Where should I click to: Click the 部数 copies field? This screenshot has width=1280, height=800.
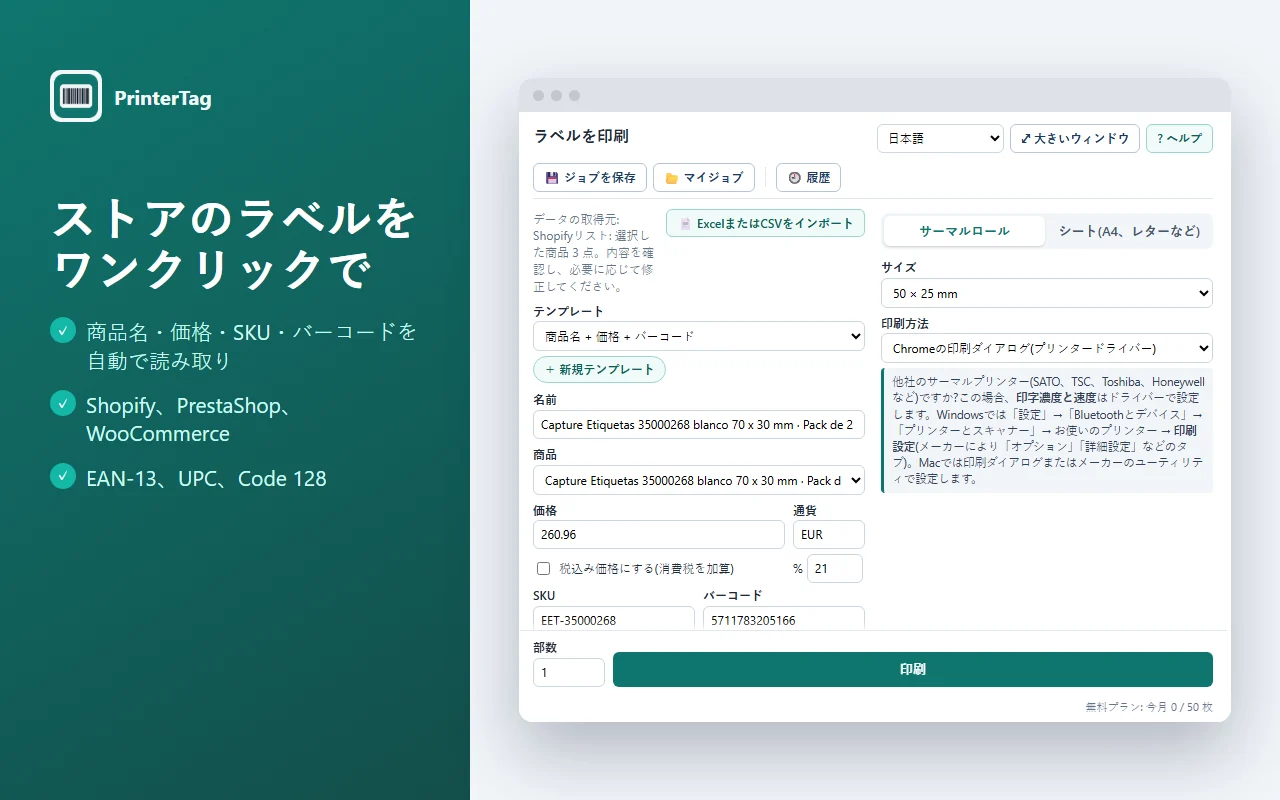click(569, 672)
